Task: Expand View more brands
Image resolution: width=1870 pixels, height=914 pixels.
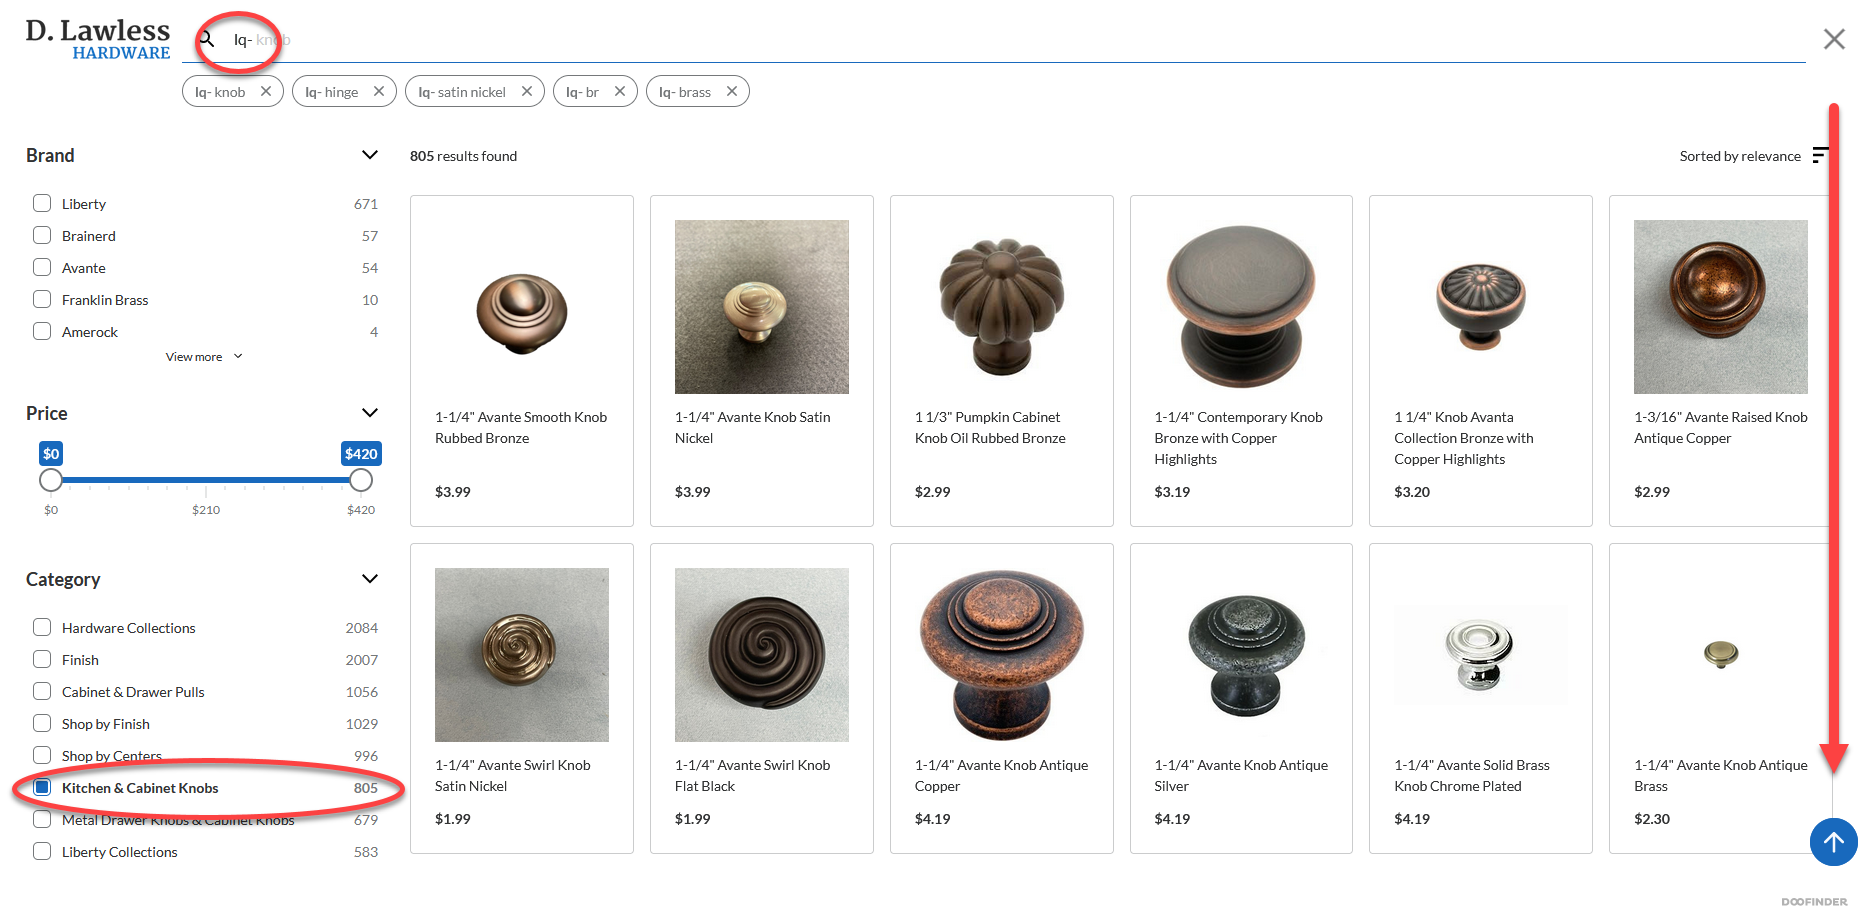Action: 203,357
